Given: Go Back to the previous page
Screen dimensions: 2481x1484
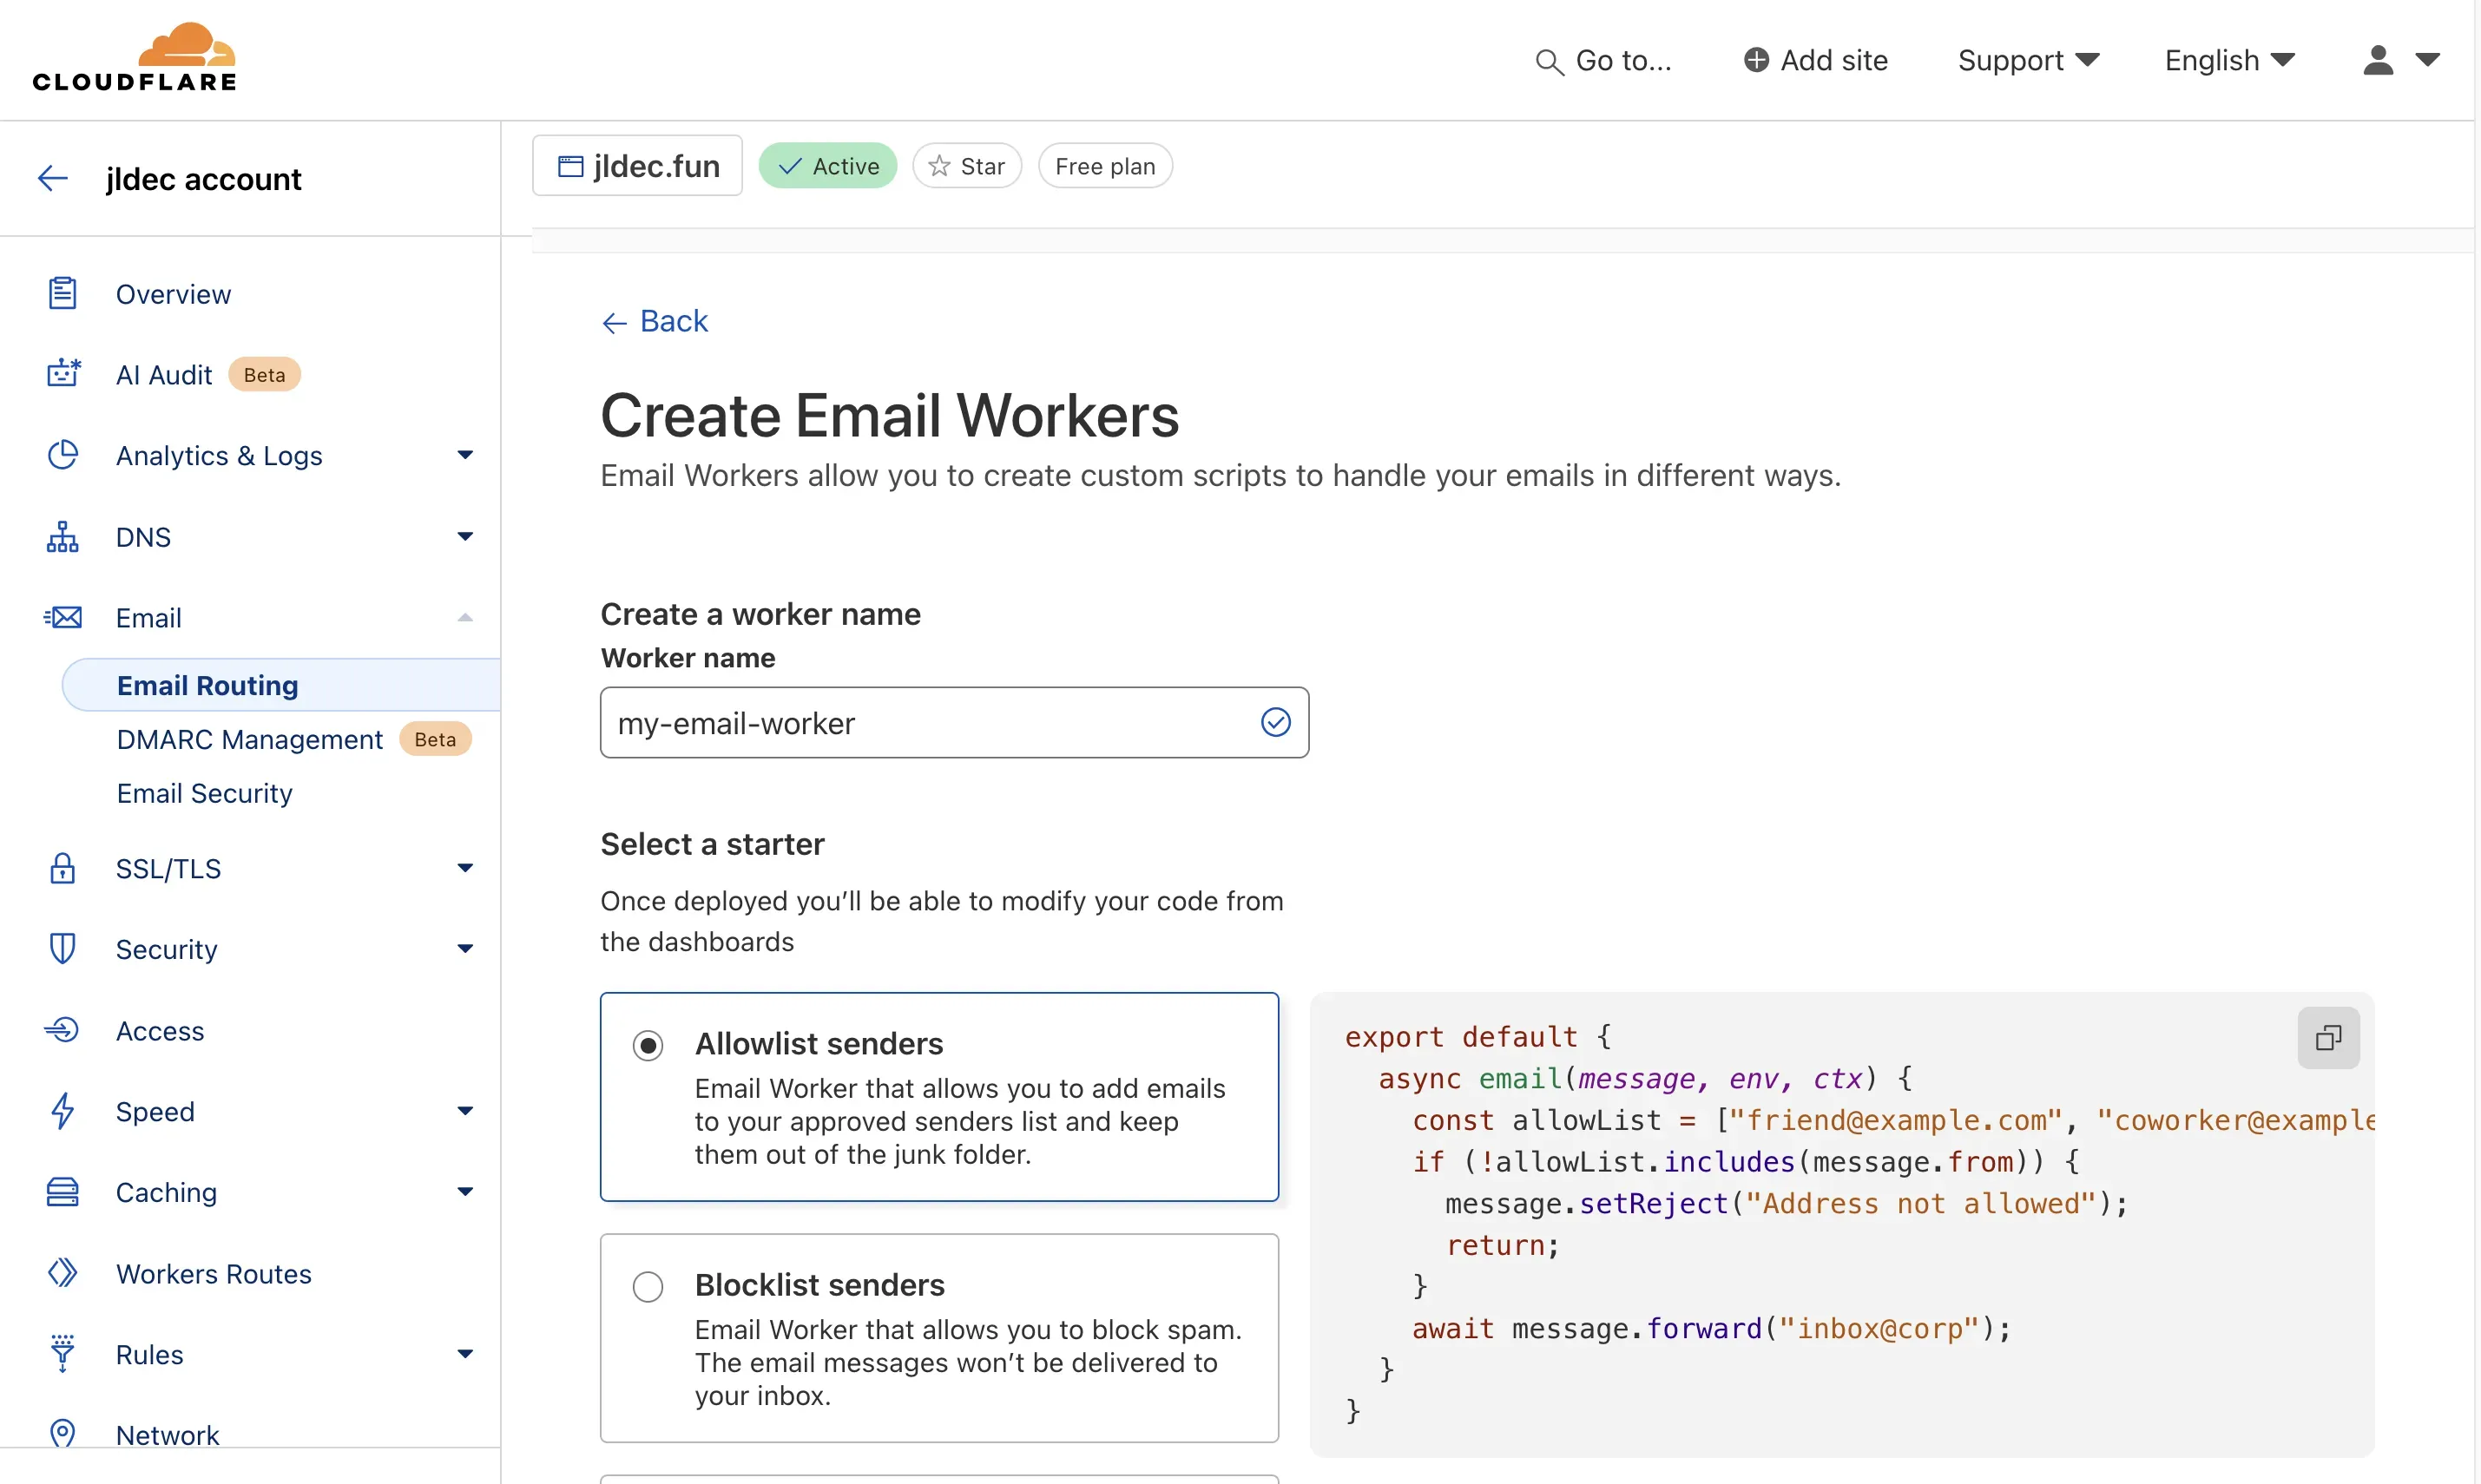Looking at the screenshot, I should point(653,321).
